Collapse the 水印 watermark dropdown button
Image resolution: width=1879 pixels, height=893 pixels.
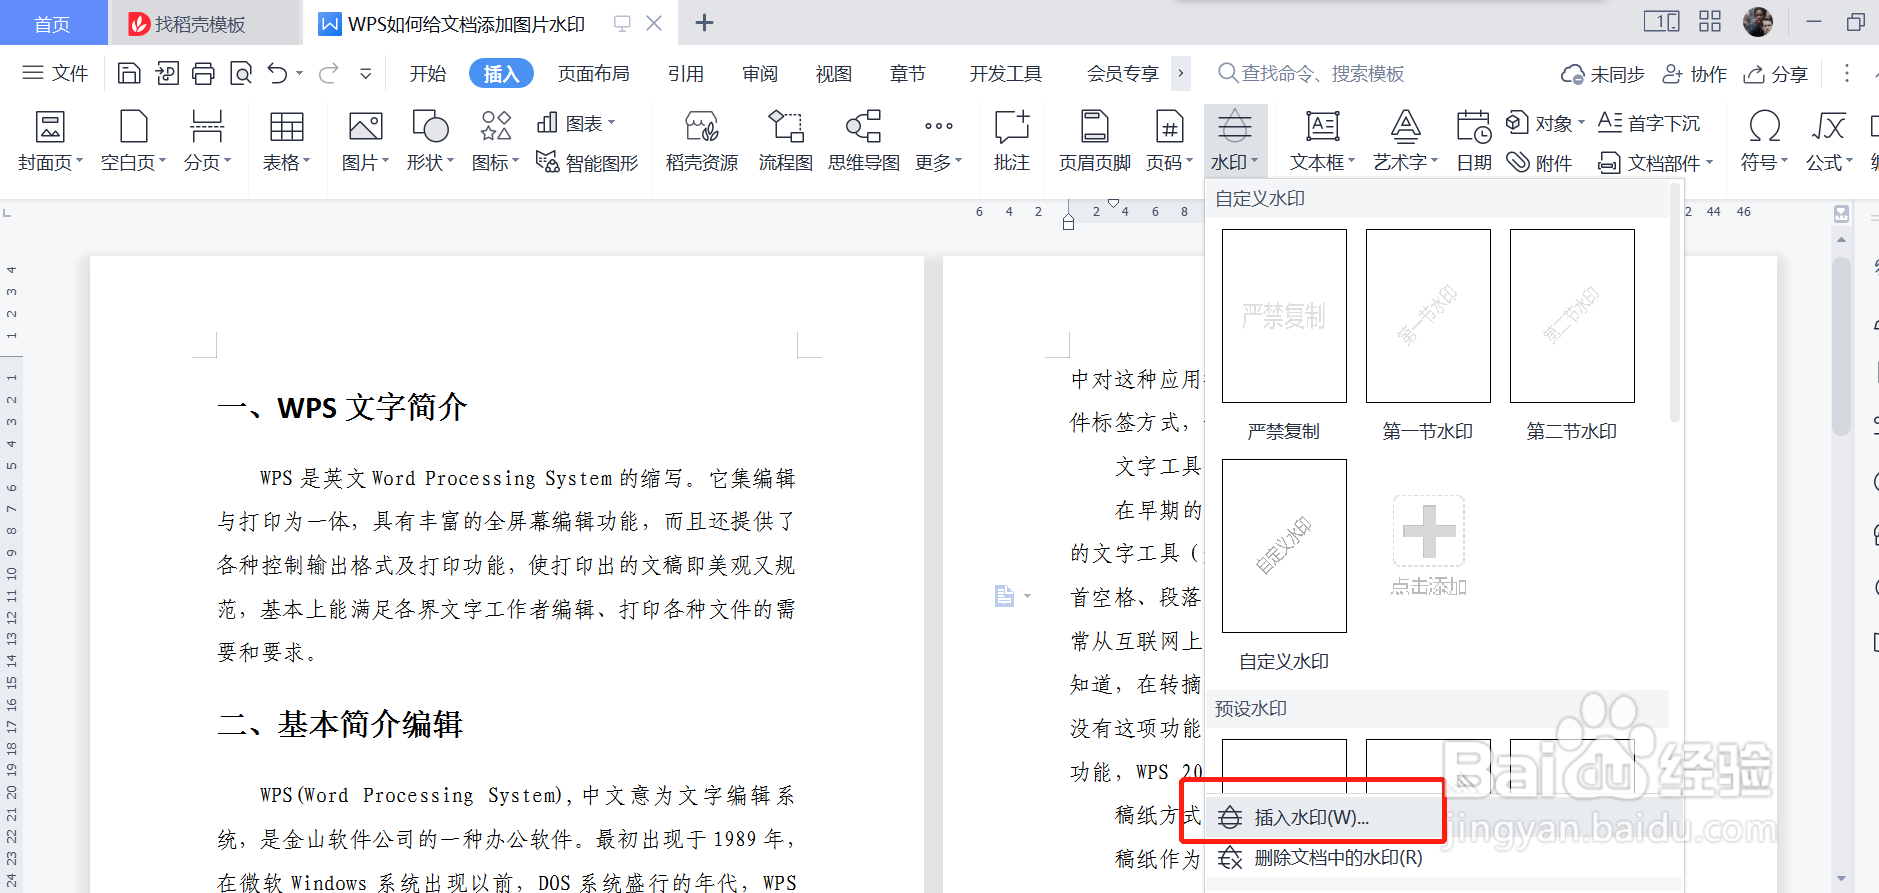(x=1235, y=140)
